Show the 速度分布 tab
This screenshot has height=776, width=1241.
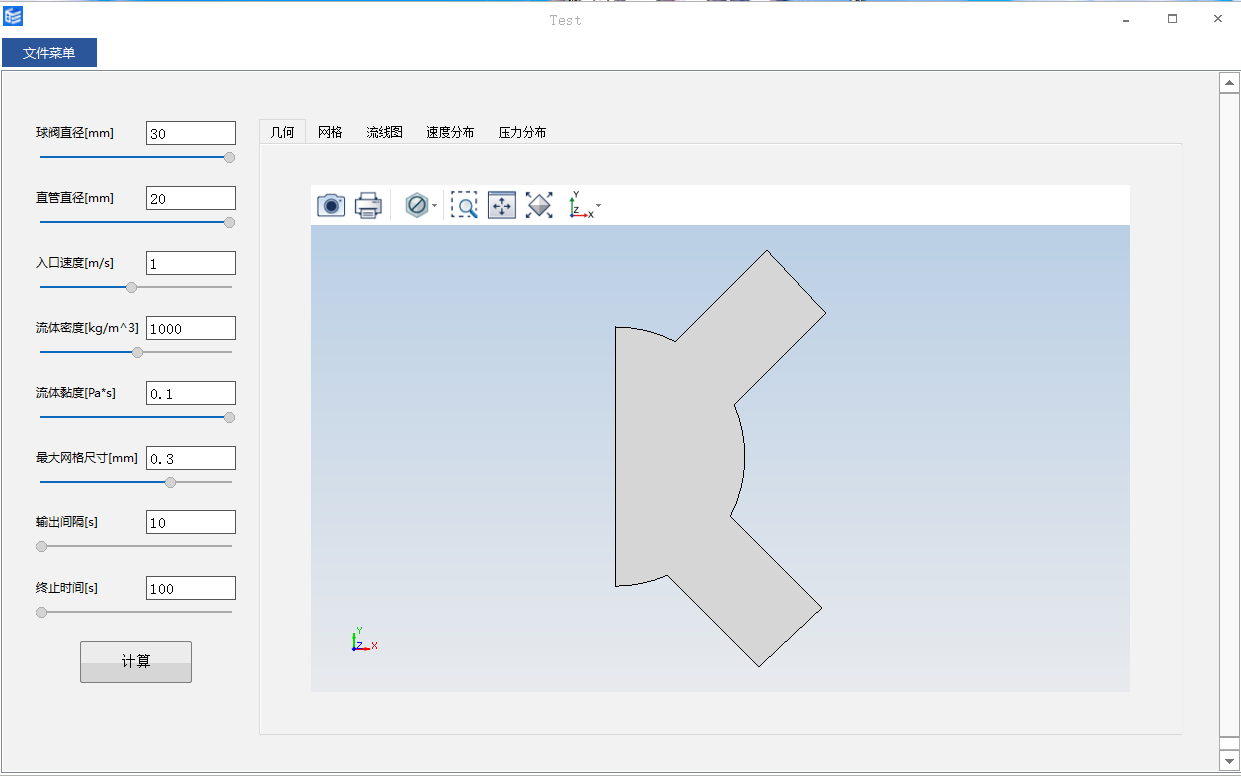pyautogui.click(x=450, y=132)
